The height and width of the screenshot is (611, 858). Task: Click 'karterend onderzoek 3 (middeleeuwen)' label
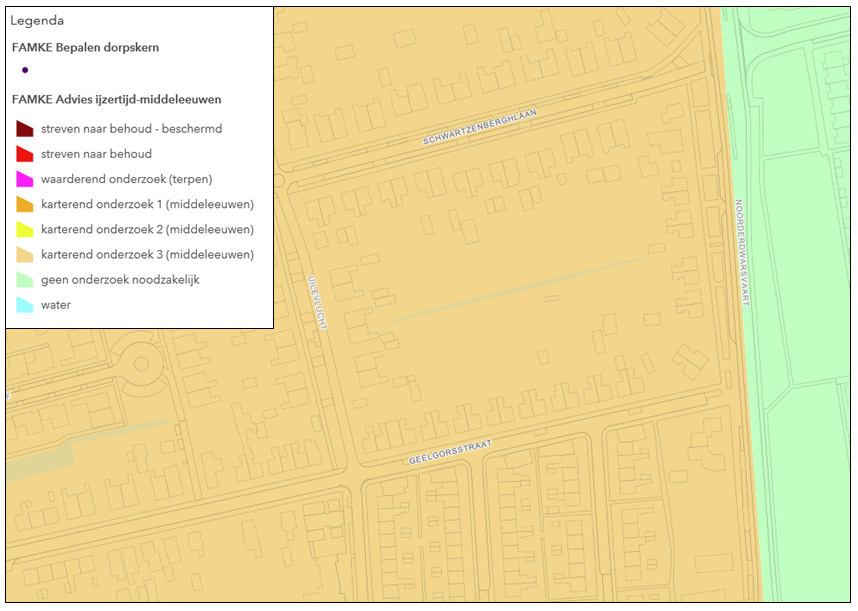147,255
